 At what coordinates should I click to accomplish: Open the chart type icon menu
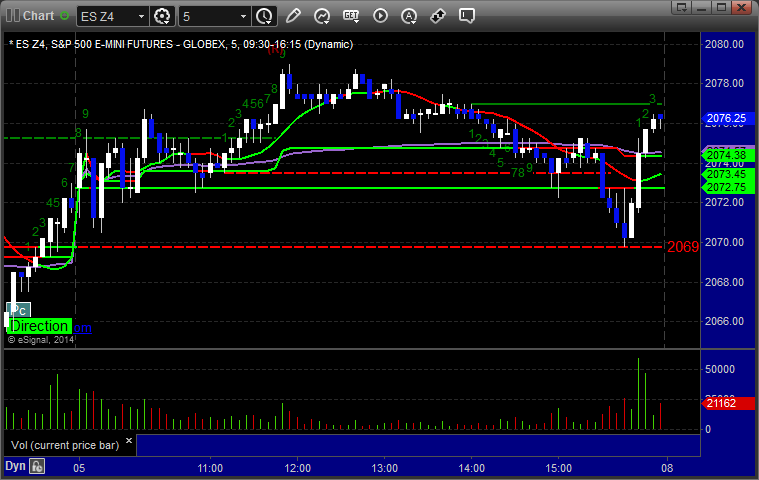coord(322,16)
